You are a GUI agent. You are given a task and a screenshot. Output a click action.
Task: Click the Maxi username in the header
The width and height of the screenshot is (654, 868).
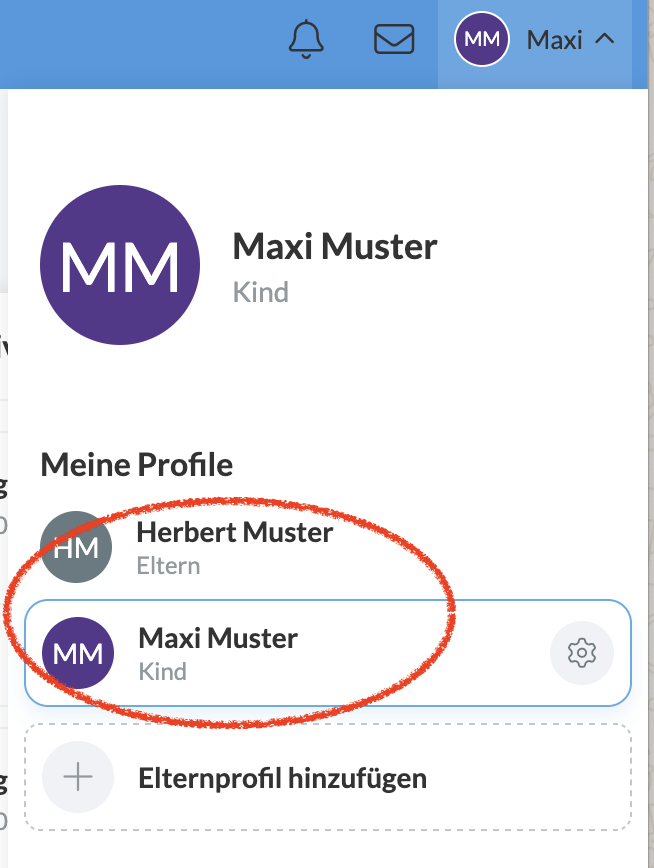(x=554, y=40)
